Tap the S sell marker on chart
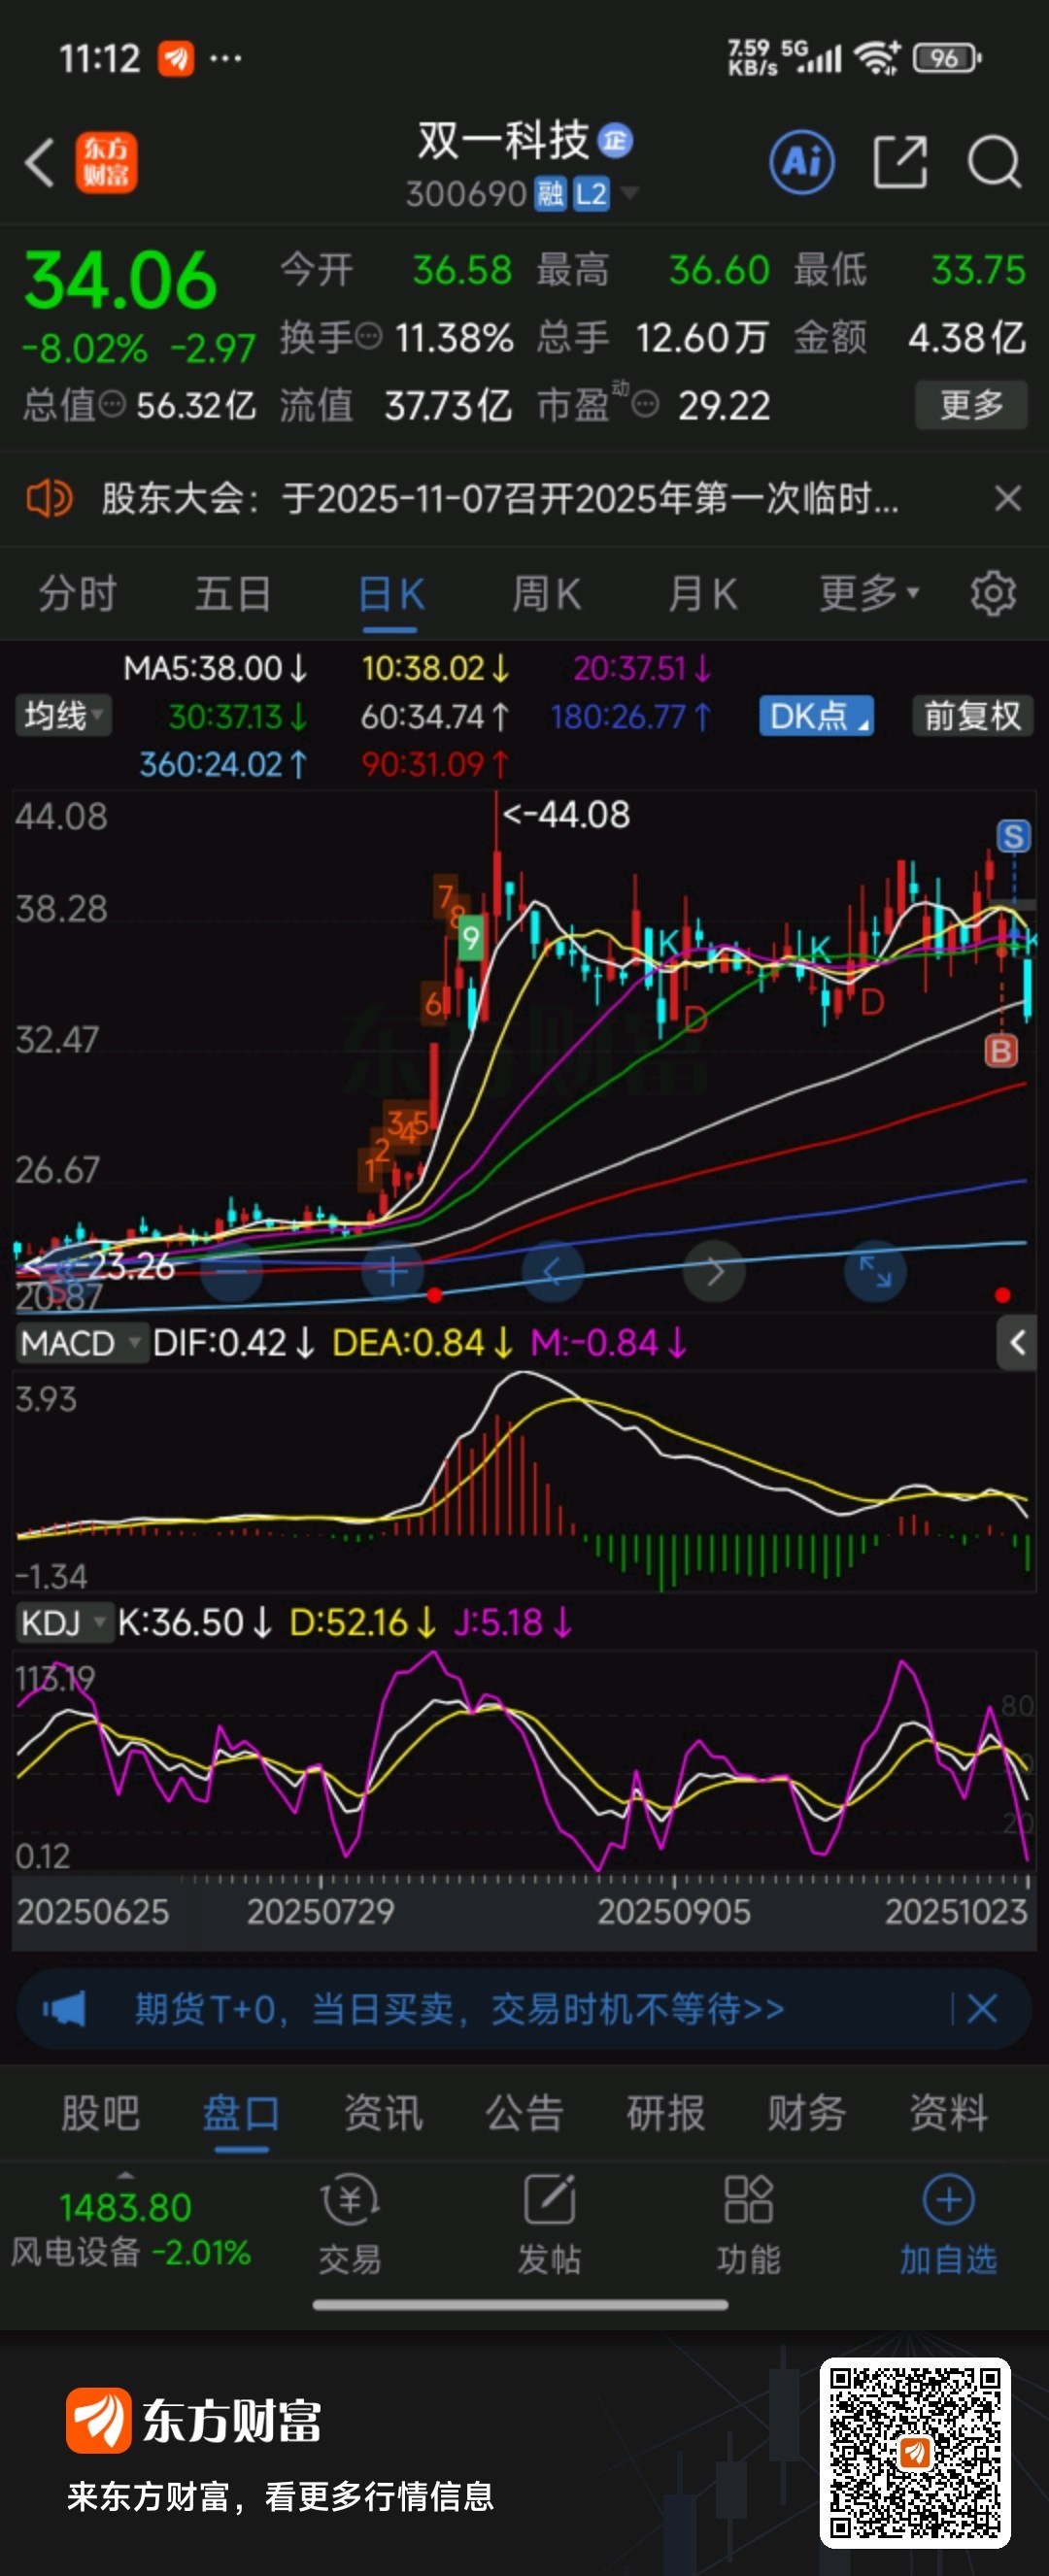This screenshot has height=2576, width=1049. tap(1014, 836)
